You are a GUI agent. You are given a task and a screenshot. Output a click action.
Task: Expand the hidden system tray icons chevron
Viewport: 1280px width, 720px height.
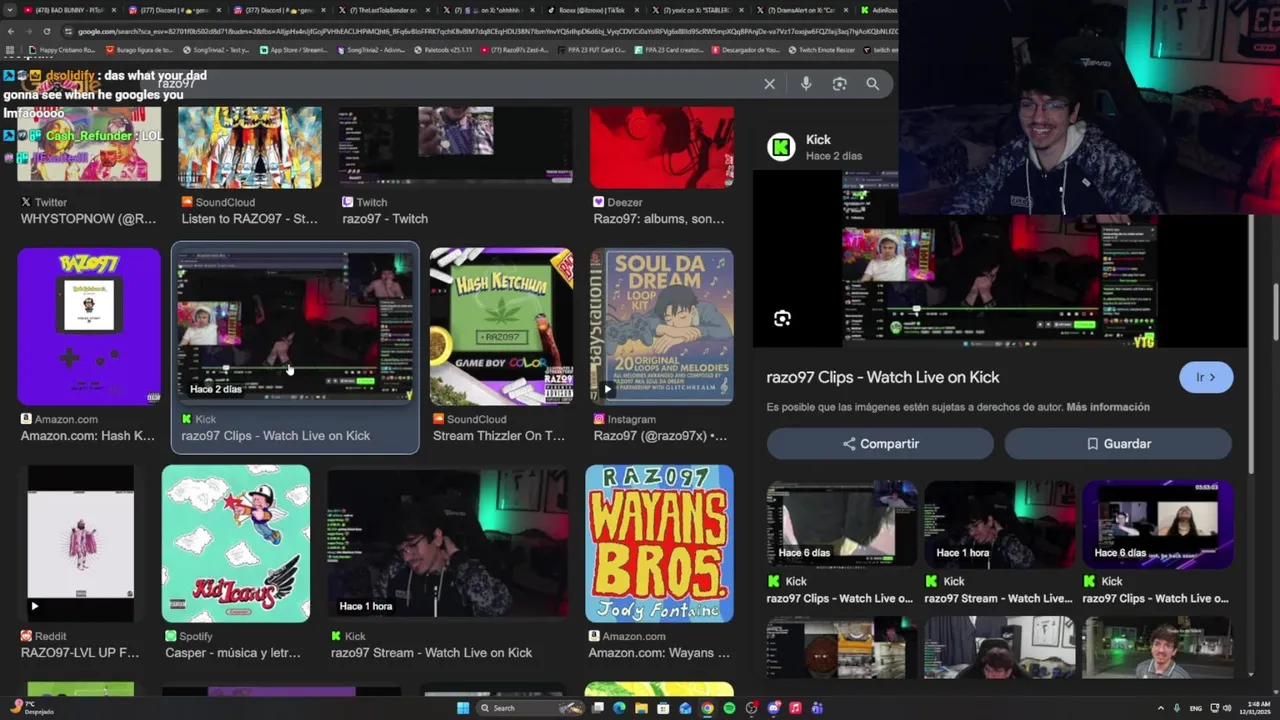[x=1160, y=709]
